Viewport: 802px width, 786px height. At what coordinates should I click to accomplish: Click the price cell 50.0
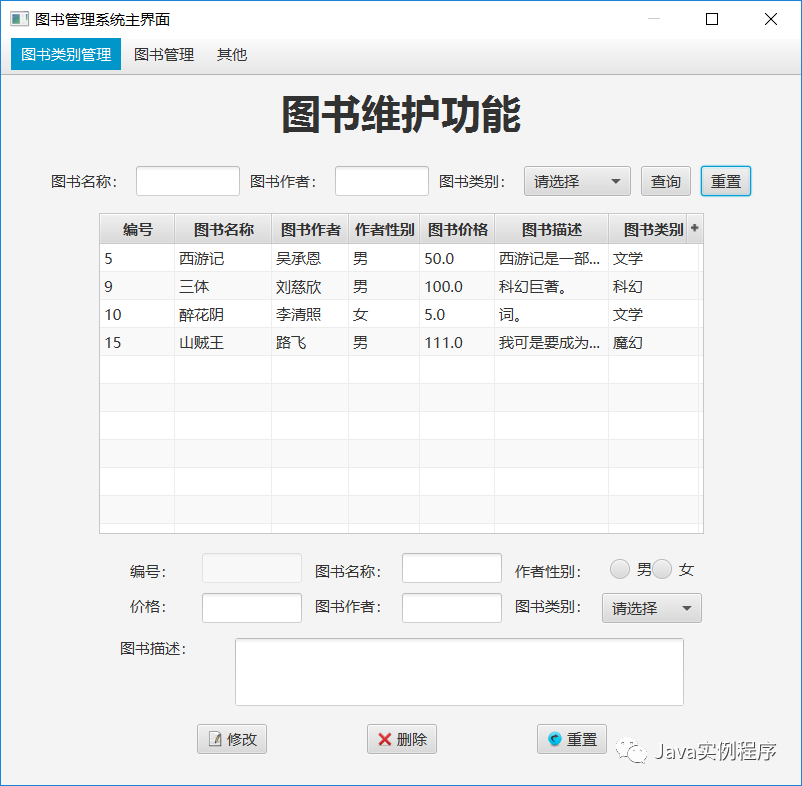(457, 258)
